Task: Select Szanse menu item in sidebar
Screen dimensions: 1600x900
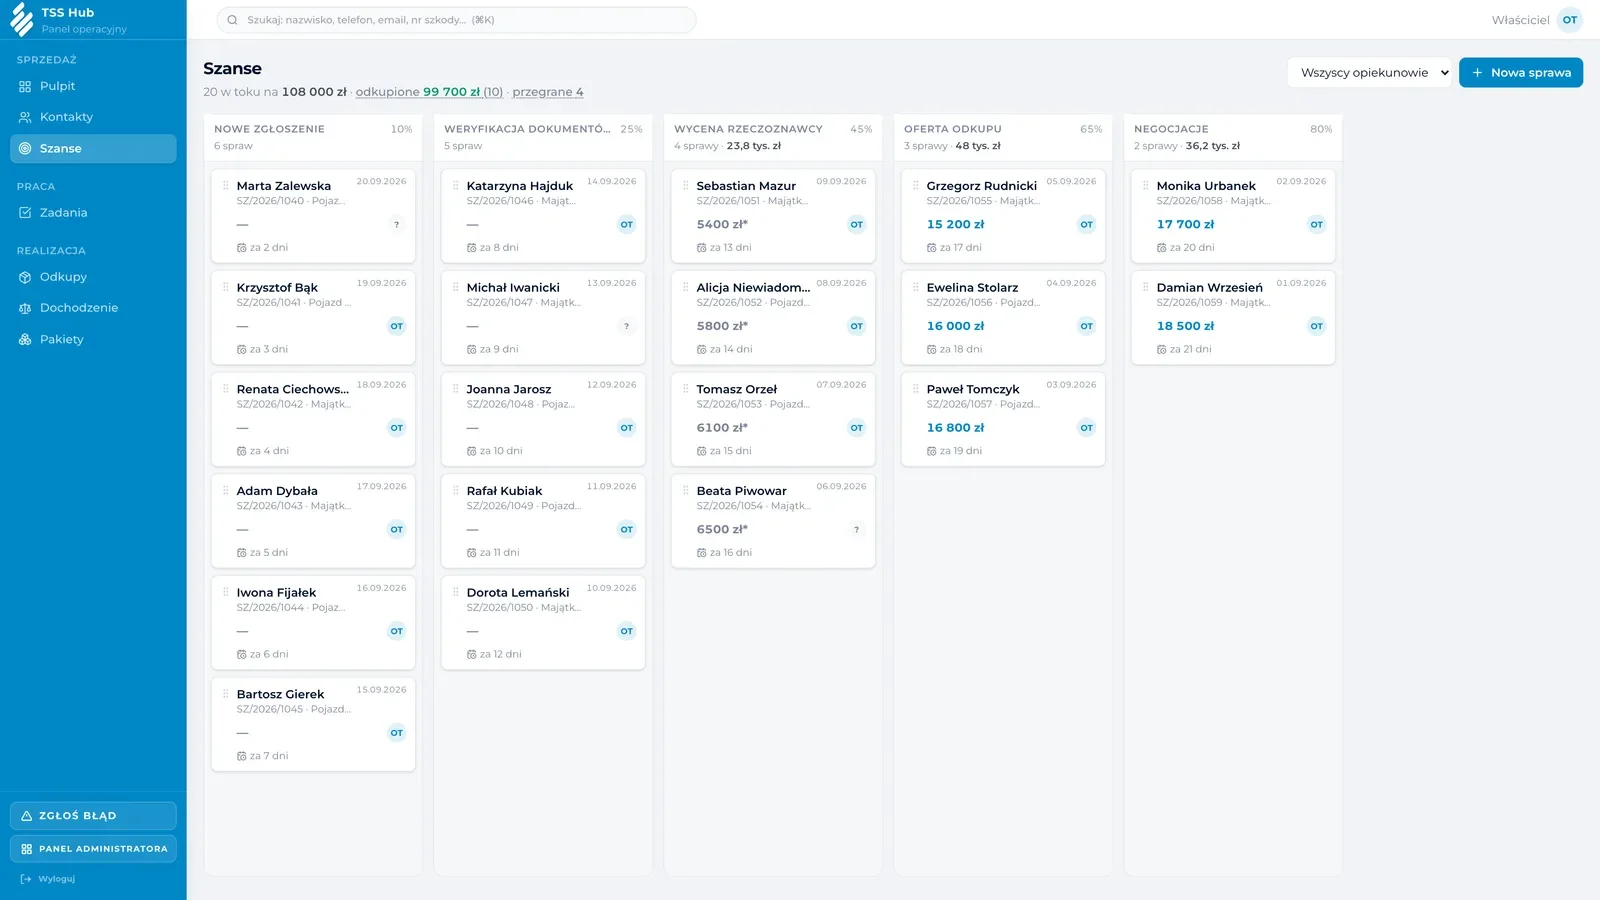Action: click(x=93, y=149)
